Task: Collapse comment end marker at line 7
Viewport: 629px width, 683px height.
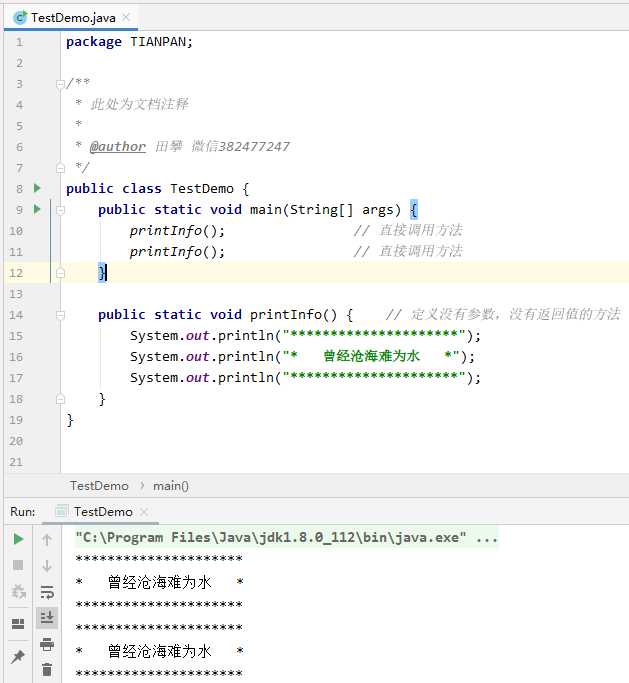Action: tap(61, 168)
